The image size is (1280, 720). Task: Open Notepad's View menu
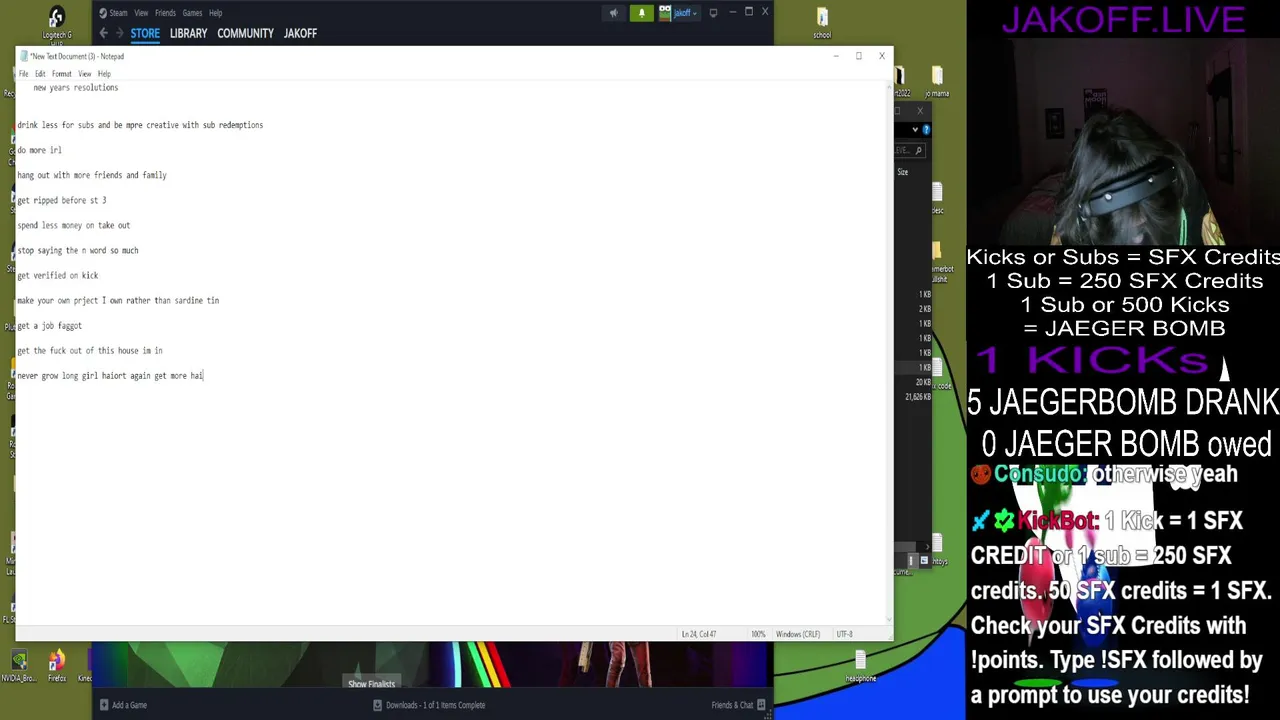(85, 74)
